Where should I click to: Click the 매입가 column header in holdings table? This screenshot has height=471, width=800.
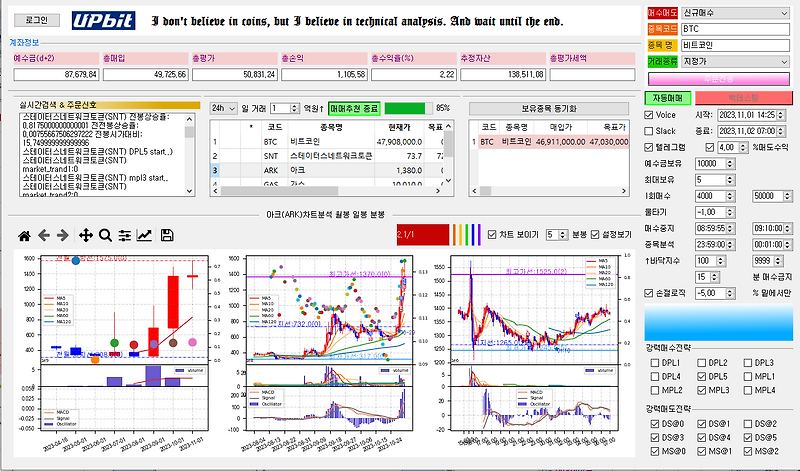[x=560, y=127]
